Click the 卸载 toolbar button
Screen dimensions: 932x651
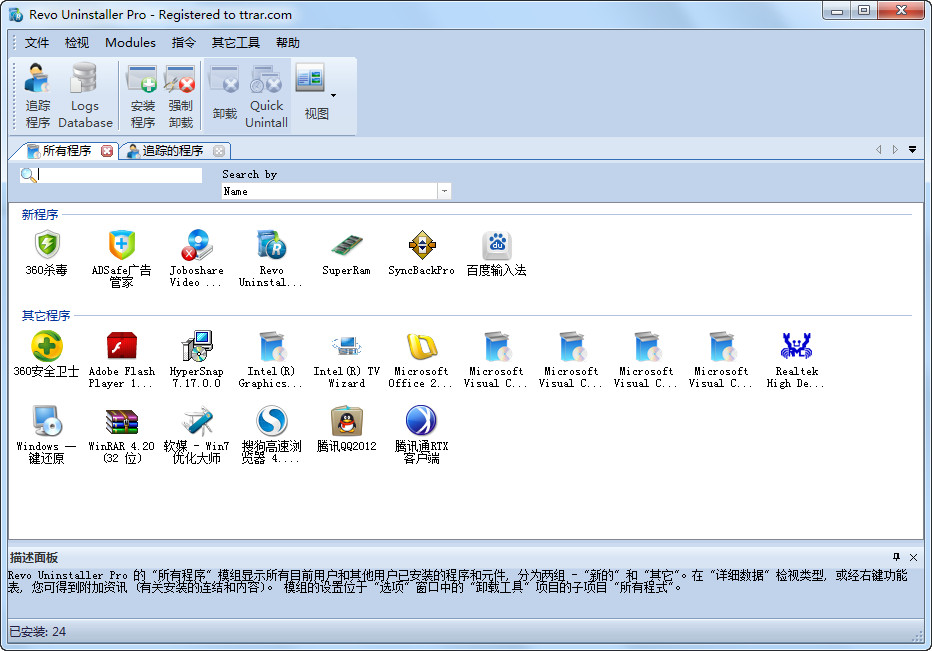(225, 95)
